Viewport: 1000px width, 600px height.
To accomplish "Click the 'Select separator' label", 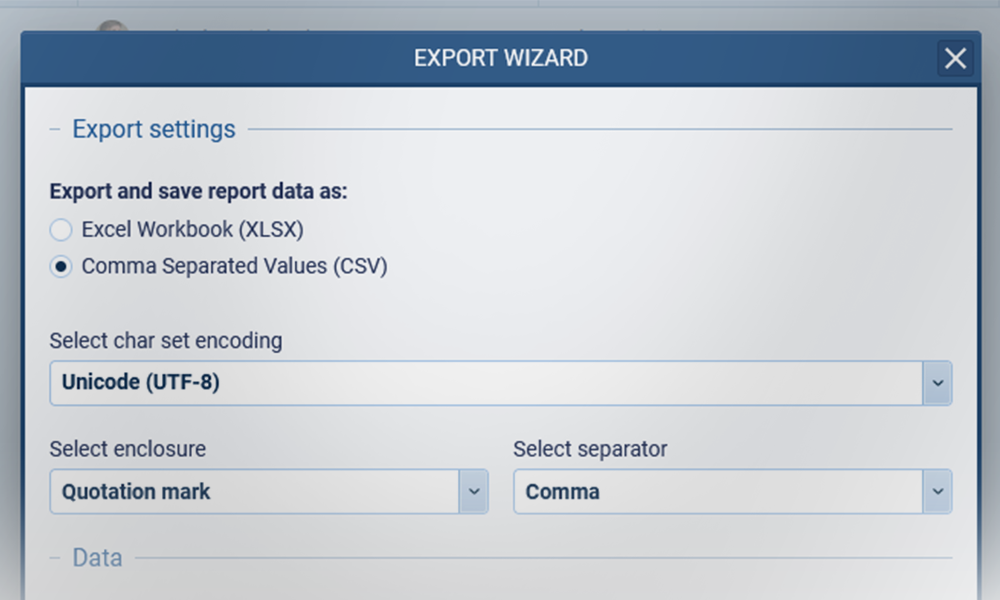I will tap(590, 449).
